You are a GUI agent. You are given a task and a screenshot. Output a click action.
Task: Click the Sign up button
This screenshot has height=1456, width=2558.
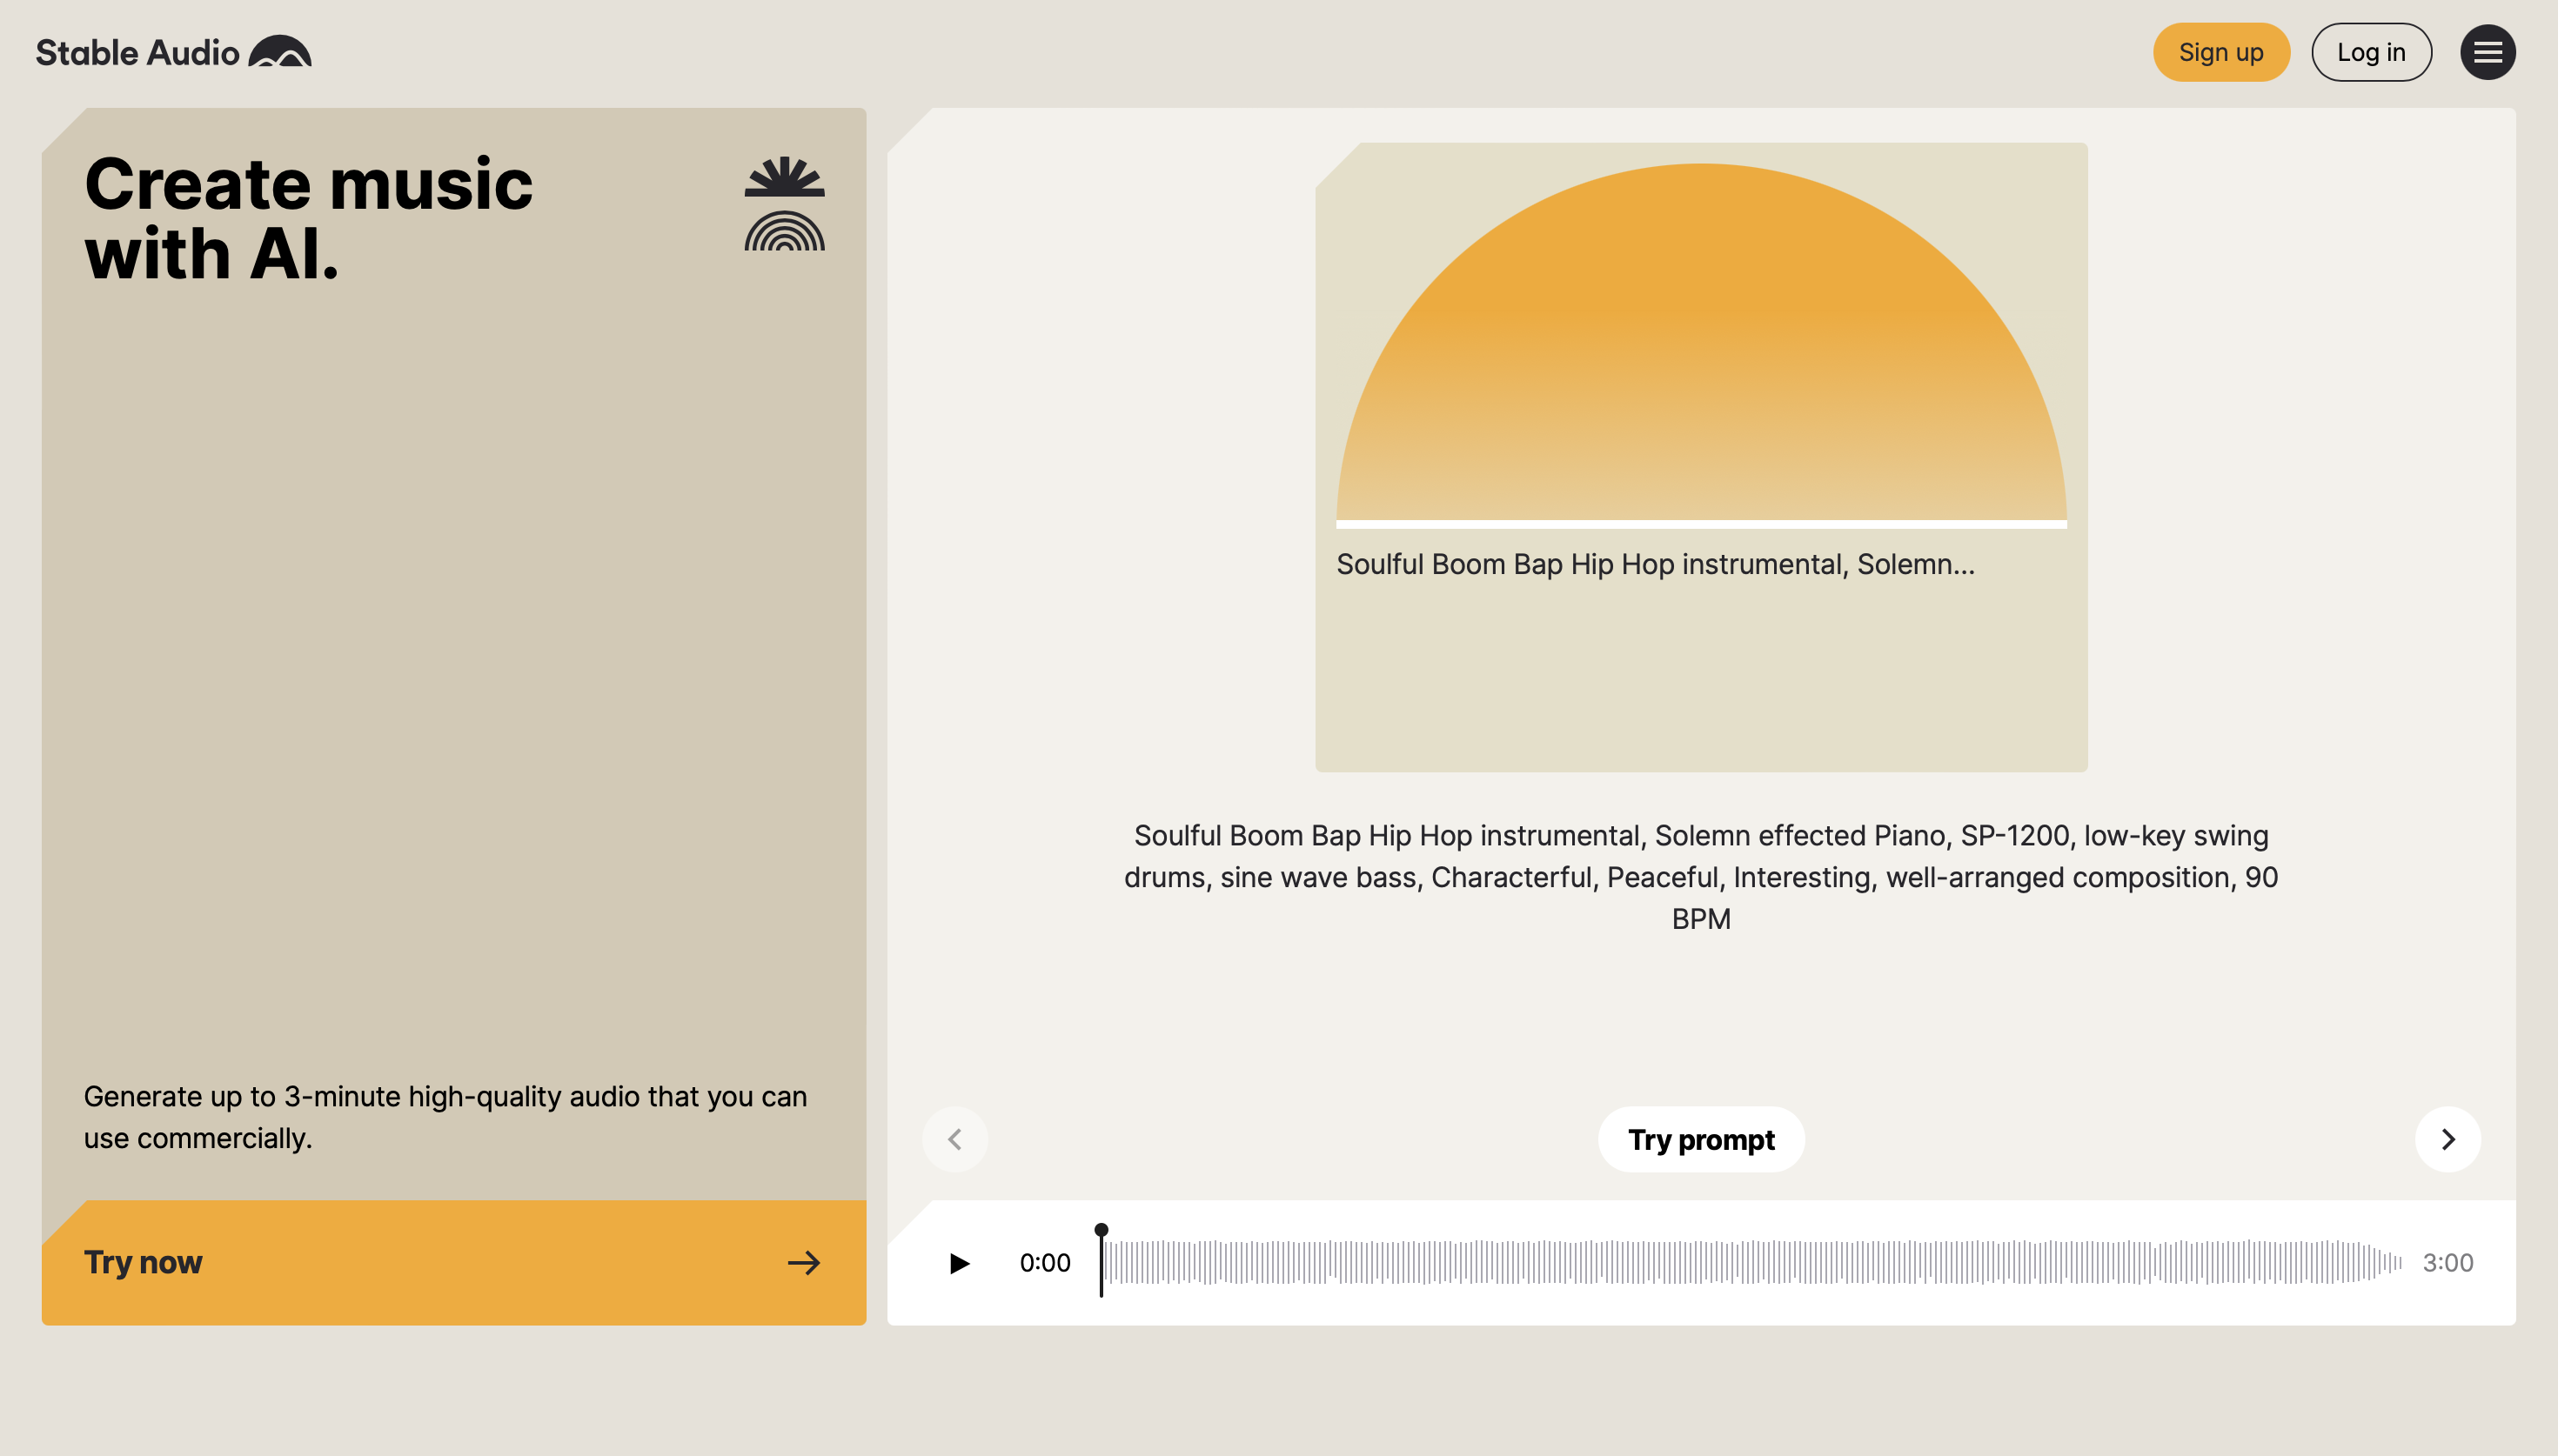[x=2220, y=52]
